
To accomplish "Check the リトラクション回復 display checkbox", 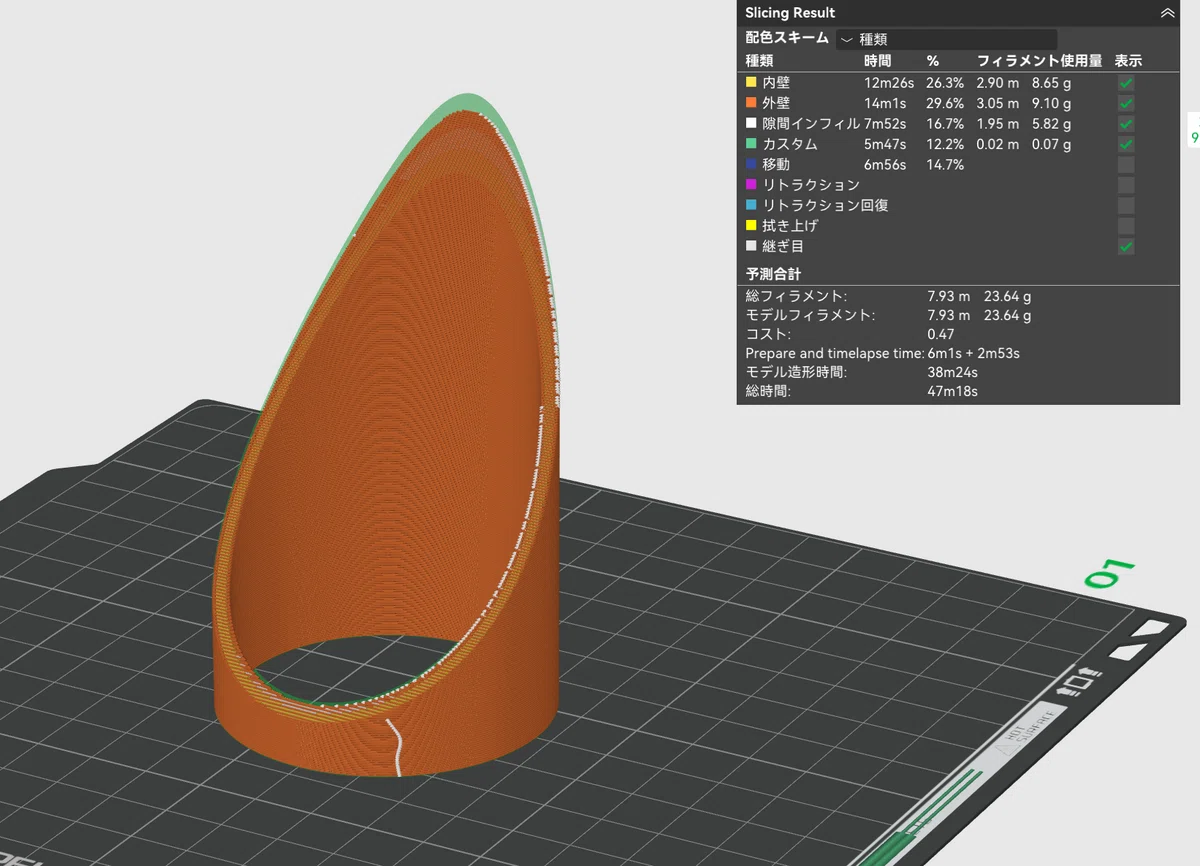I will pyautogui.click(x=1126, y=205).
